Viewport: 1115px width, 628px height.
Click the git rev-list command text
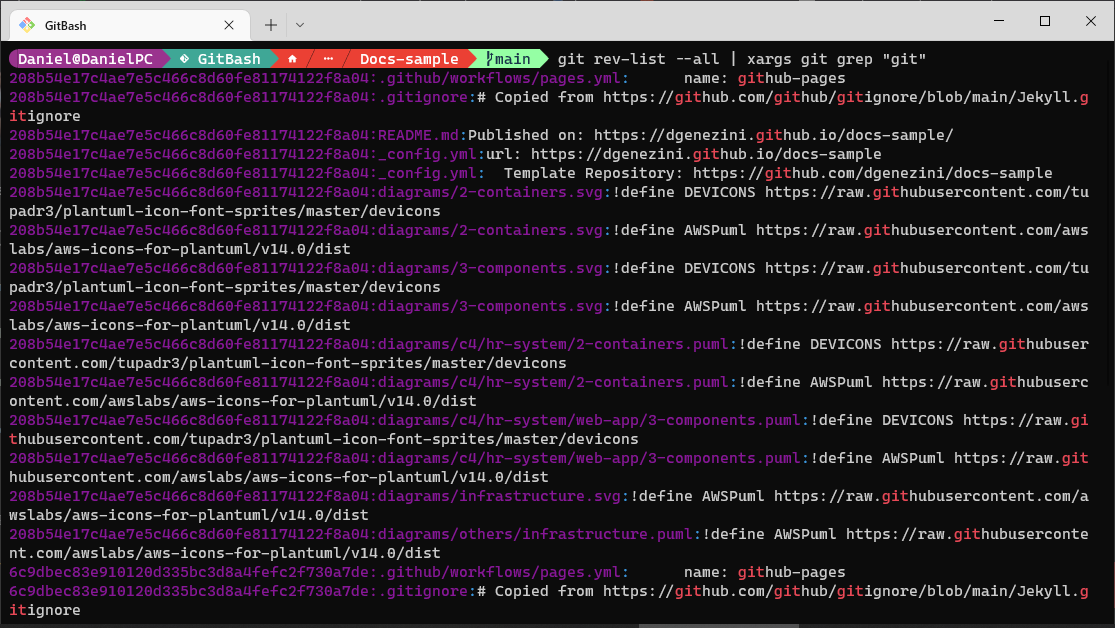[x=742, y=59]
